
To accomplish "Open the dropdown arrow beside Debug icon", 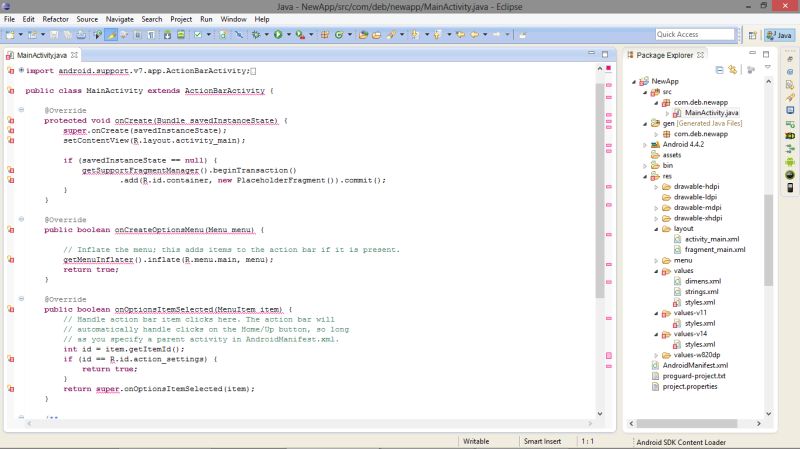I will tap(266, 35).
